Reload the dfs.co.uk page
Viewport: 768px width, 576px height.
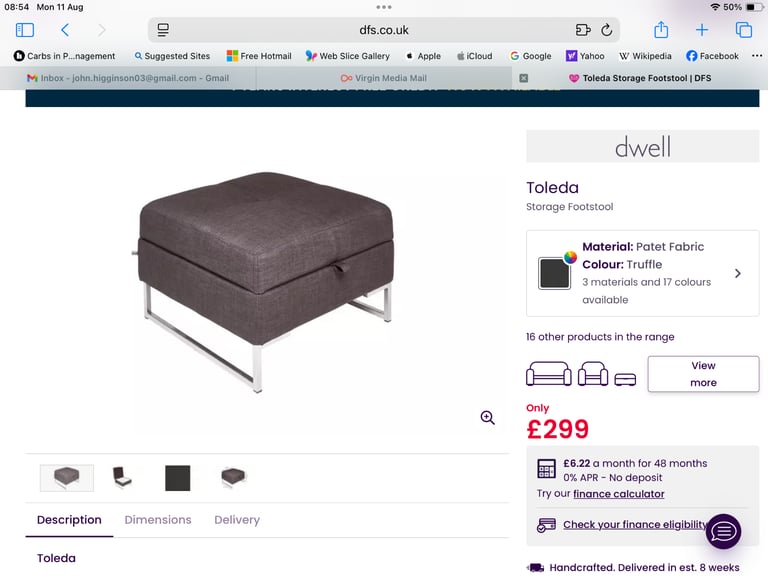tap(606, 30)
